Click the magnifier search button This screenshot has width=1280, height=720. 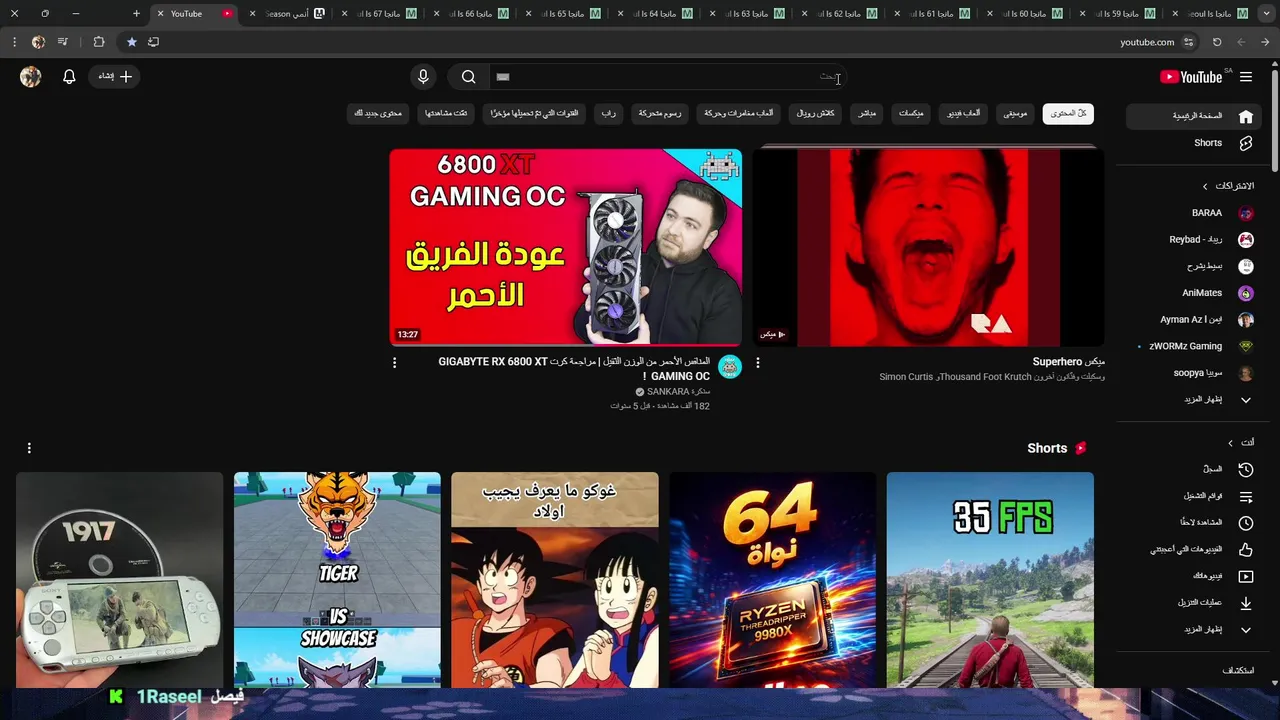coord(468,77)
